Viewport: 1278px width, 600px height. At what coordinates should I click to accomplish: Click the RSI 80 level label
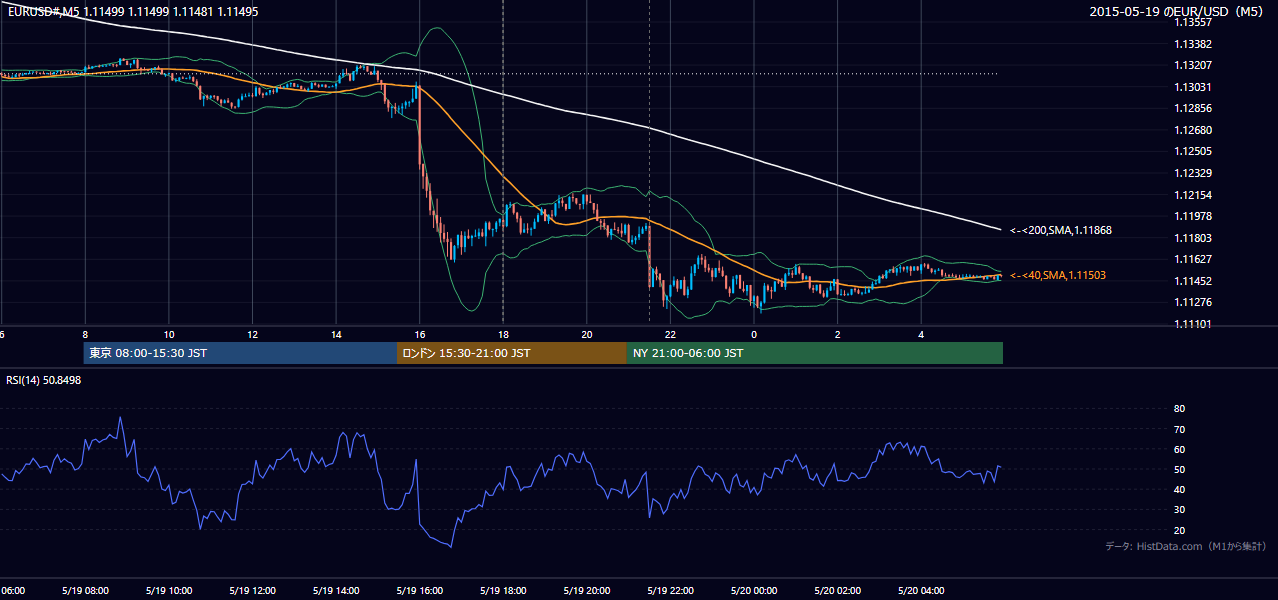coord(1179,409)
